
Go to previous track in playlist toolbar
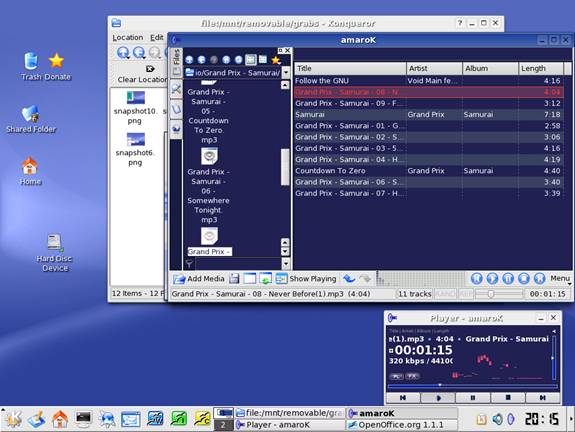click(476, 279)
